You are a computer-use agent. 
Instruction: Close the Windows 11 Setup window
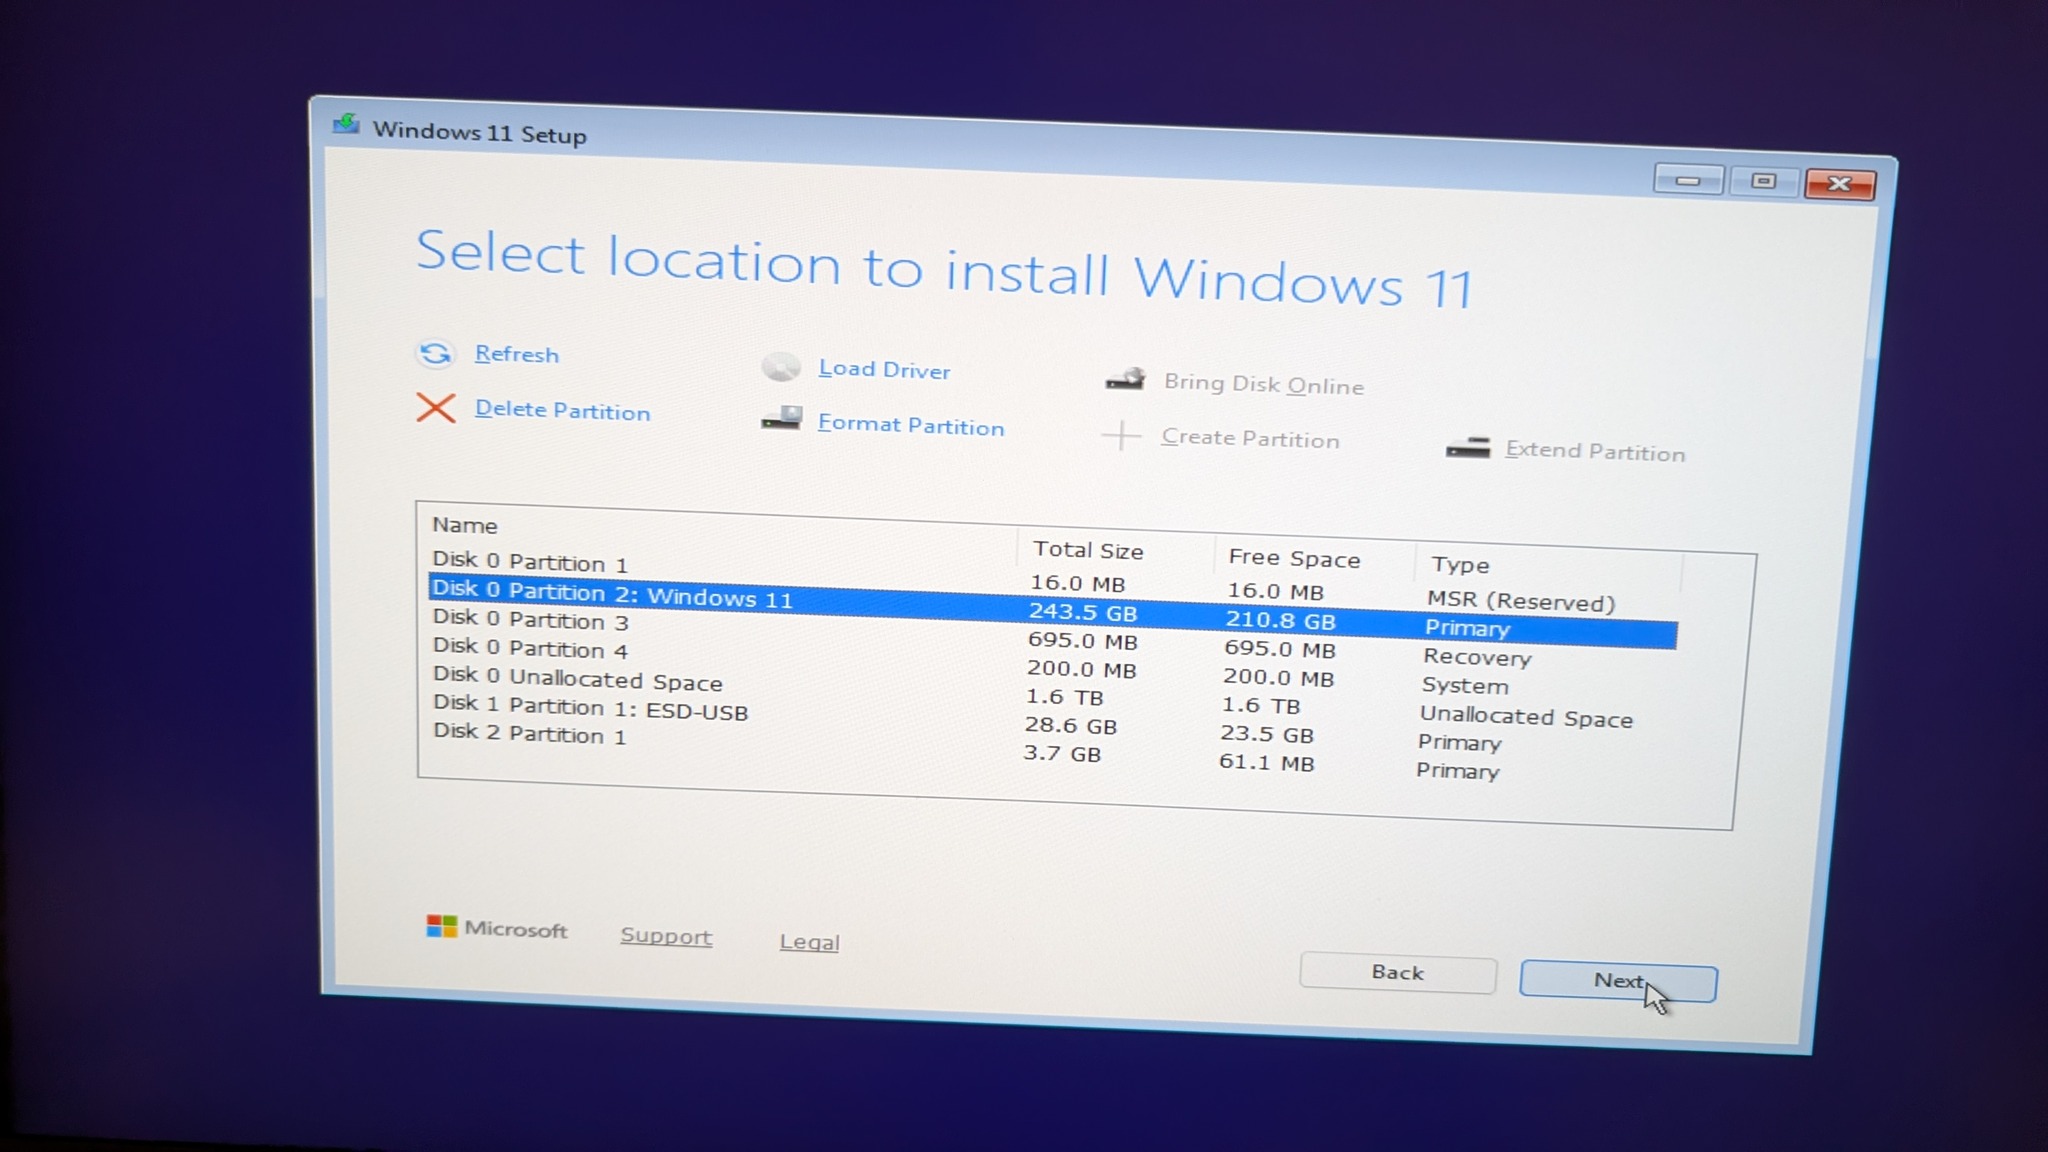click(x=1840, y=184)
